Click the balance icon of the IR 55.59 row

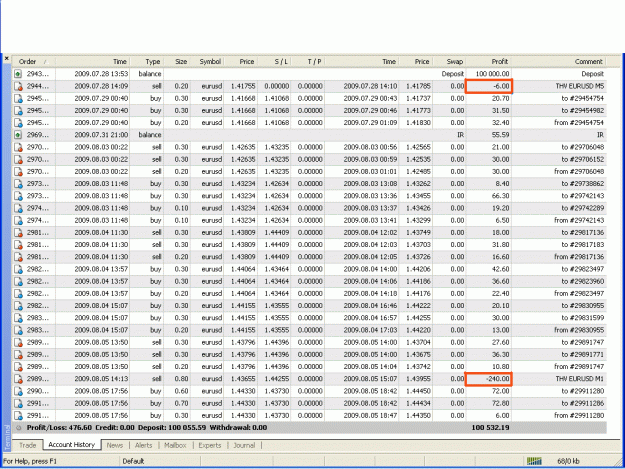(x=18, y=135)
